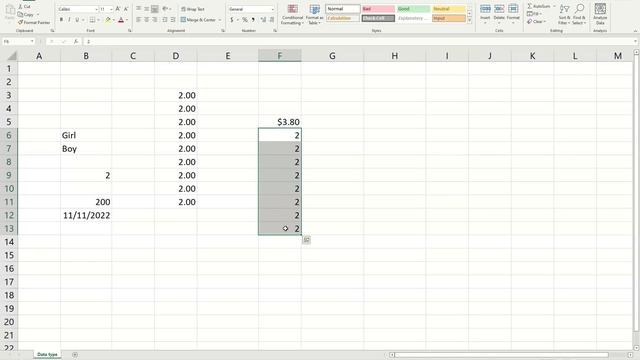
Task: Toggle Italic formatting
Action: pyautogui.click(x=69, y=20)
